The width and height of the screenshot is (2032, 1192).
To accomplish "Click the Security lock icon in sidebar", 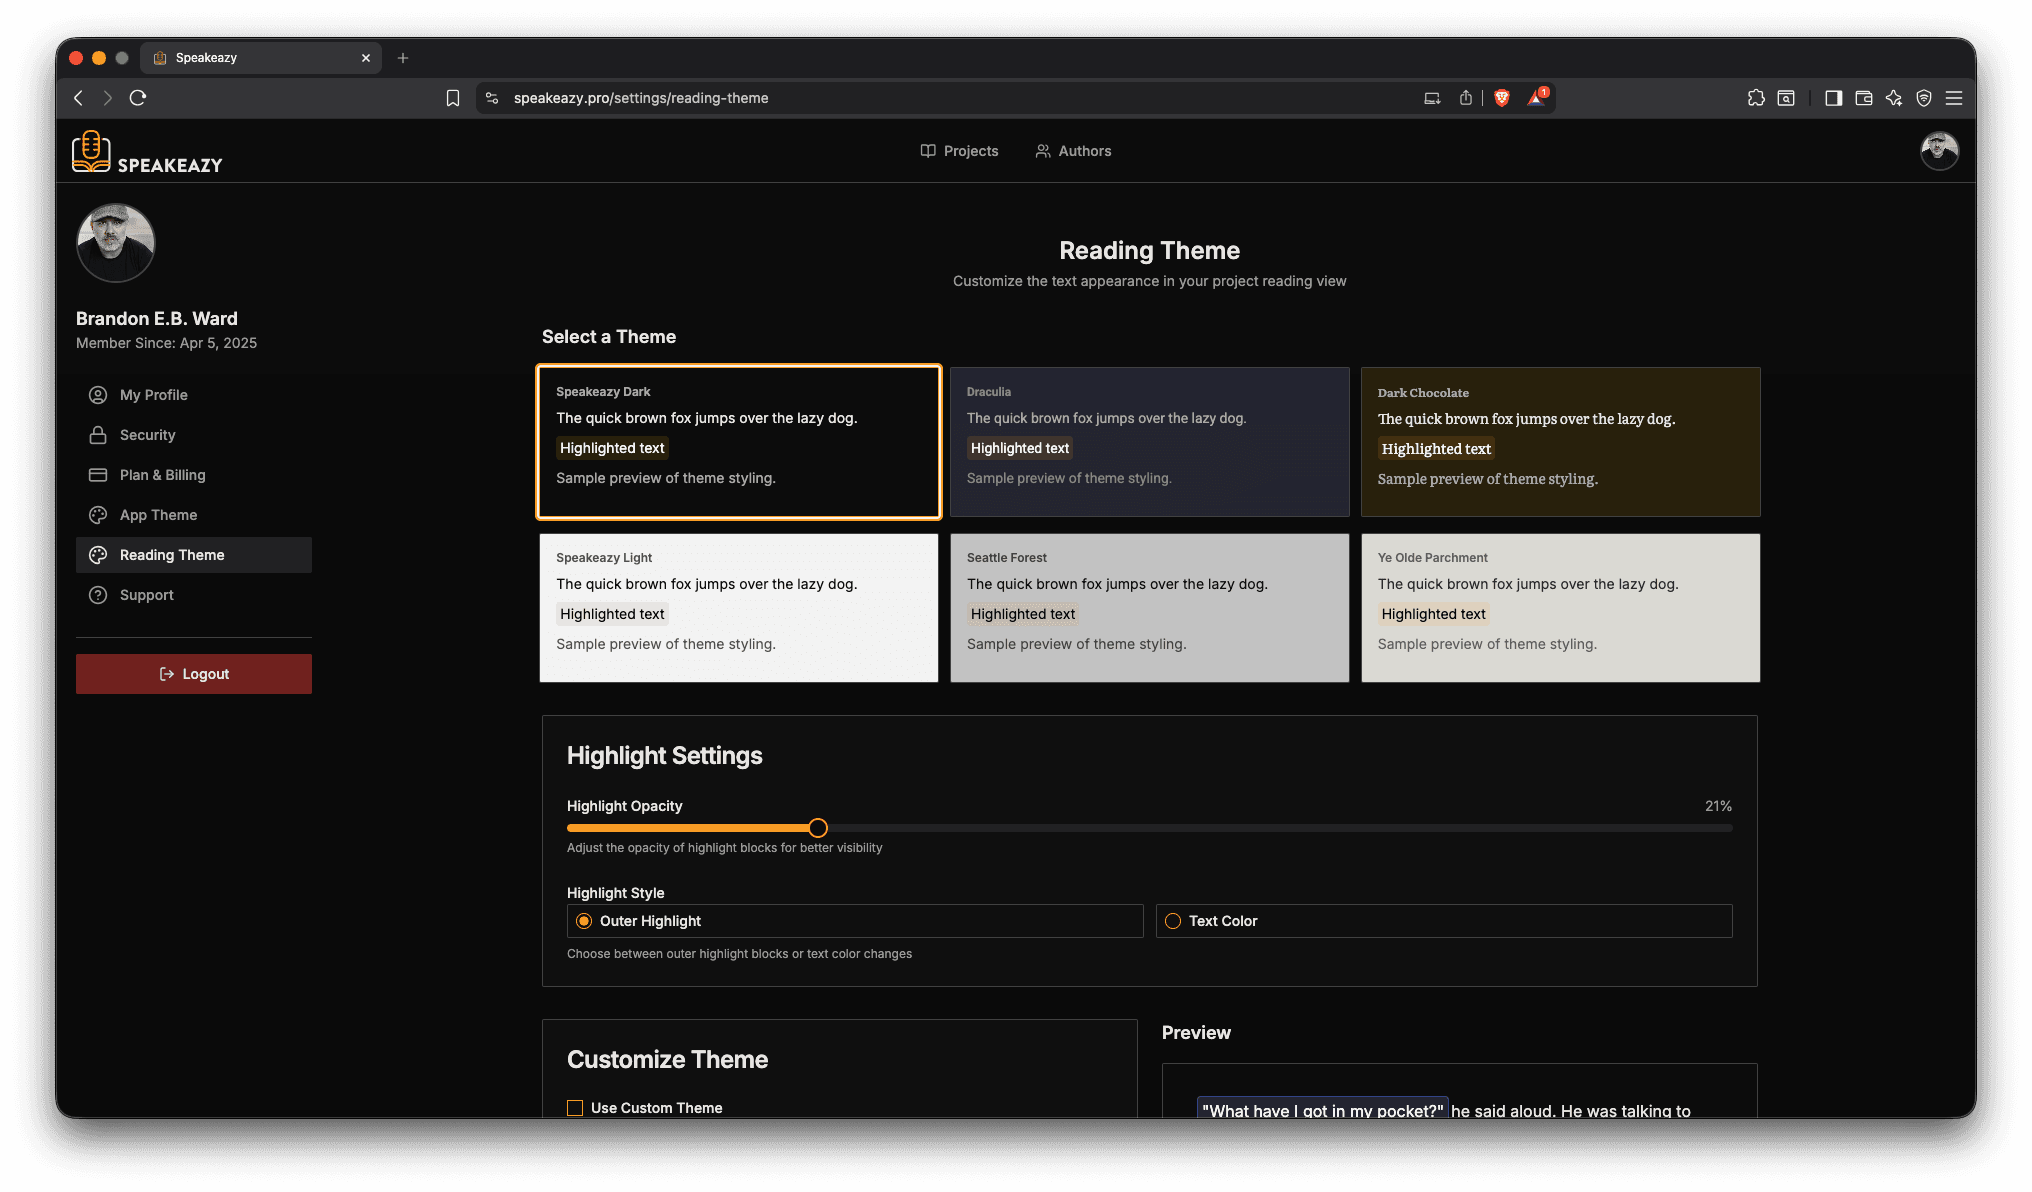I will tap(97, 435).
